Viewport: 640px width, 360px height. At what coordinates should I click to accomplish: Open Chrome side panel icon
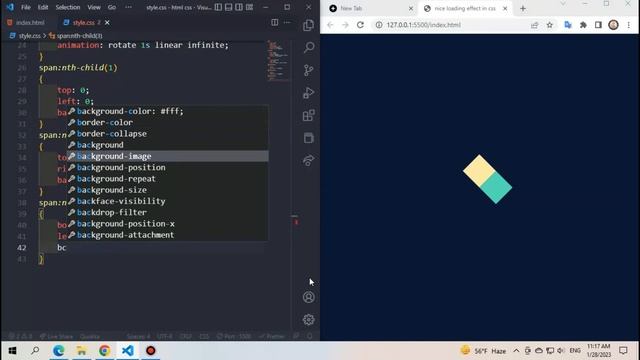pos(598,25)
